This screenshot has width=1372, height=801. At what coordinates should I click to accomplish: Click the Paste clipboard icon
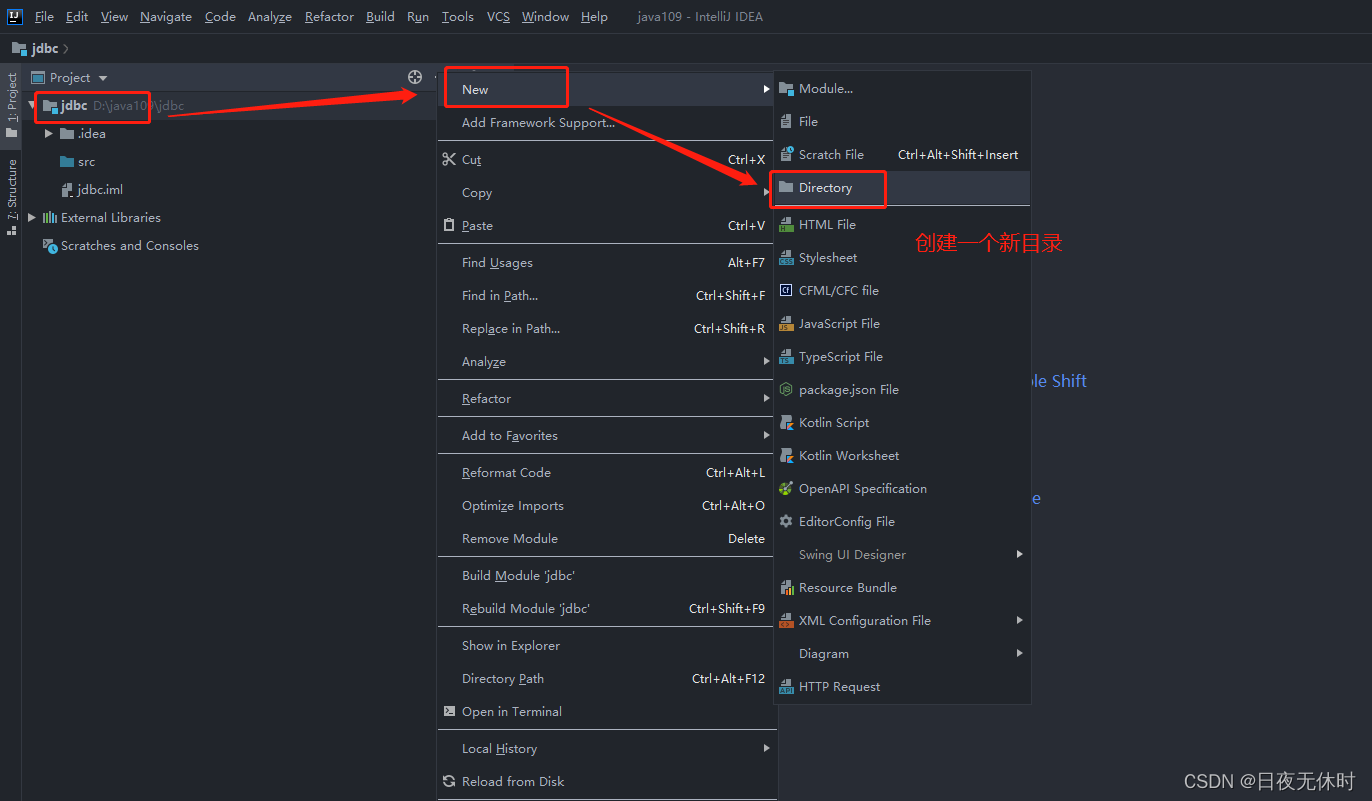click(449, 225)
